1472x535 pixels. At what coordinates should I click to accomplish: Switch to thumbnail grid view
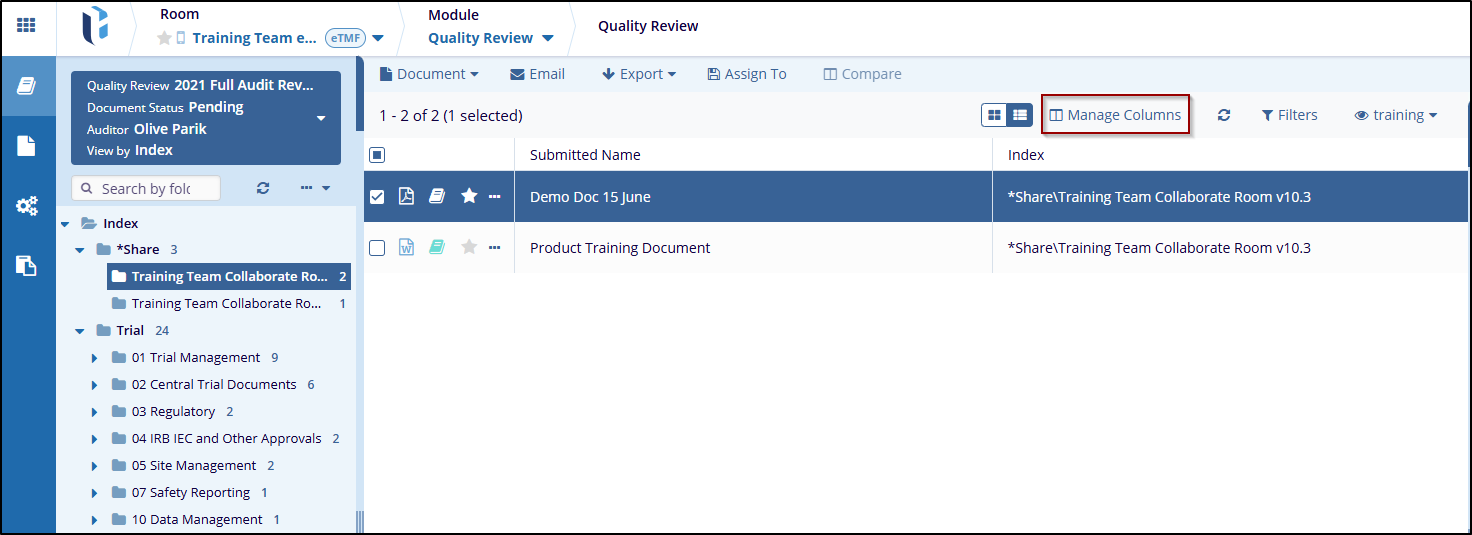point(994,115)
